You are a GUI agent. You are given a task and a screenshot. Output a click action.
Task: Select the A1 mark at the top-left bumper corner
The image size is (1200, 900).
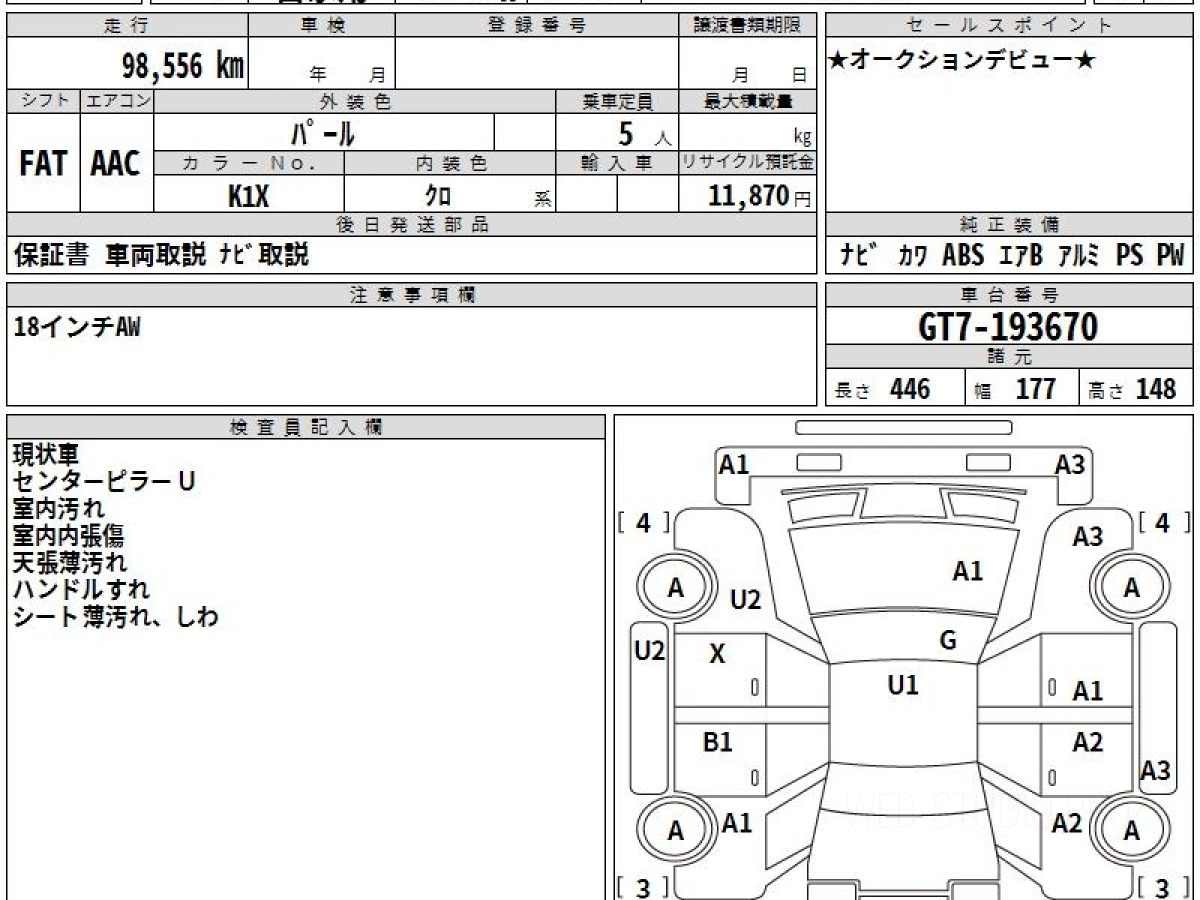(x=735, y=463)
